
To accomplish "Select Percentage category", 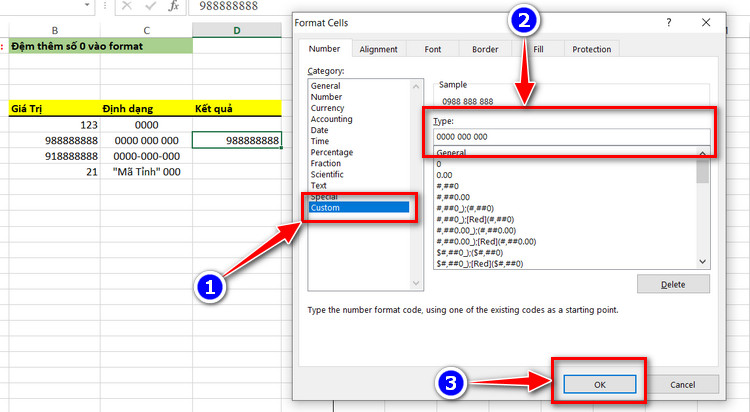I will 332,152.
